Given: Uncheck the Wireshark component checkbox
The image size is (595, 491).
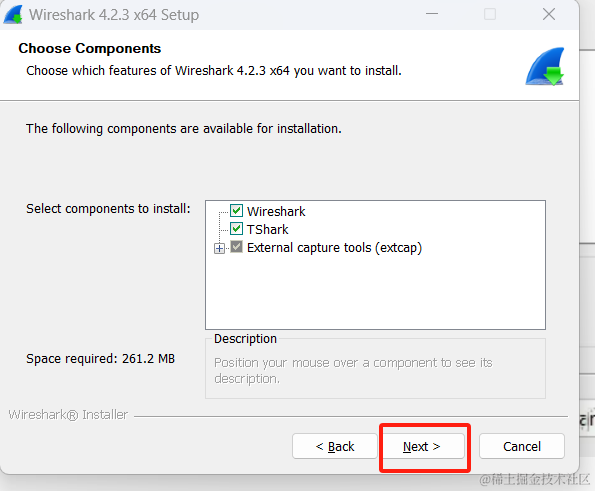Looking at the screenshot, I should [x=236, y=211].
